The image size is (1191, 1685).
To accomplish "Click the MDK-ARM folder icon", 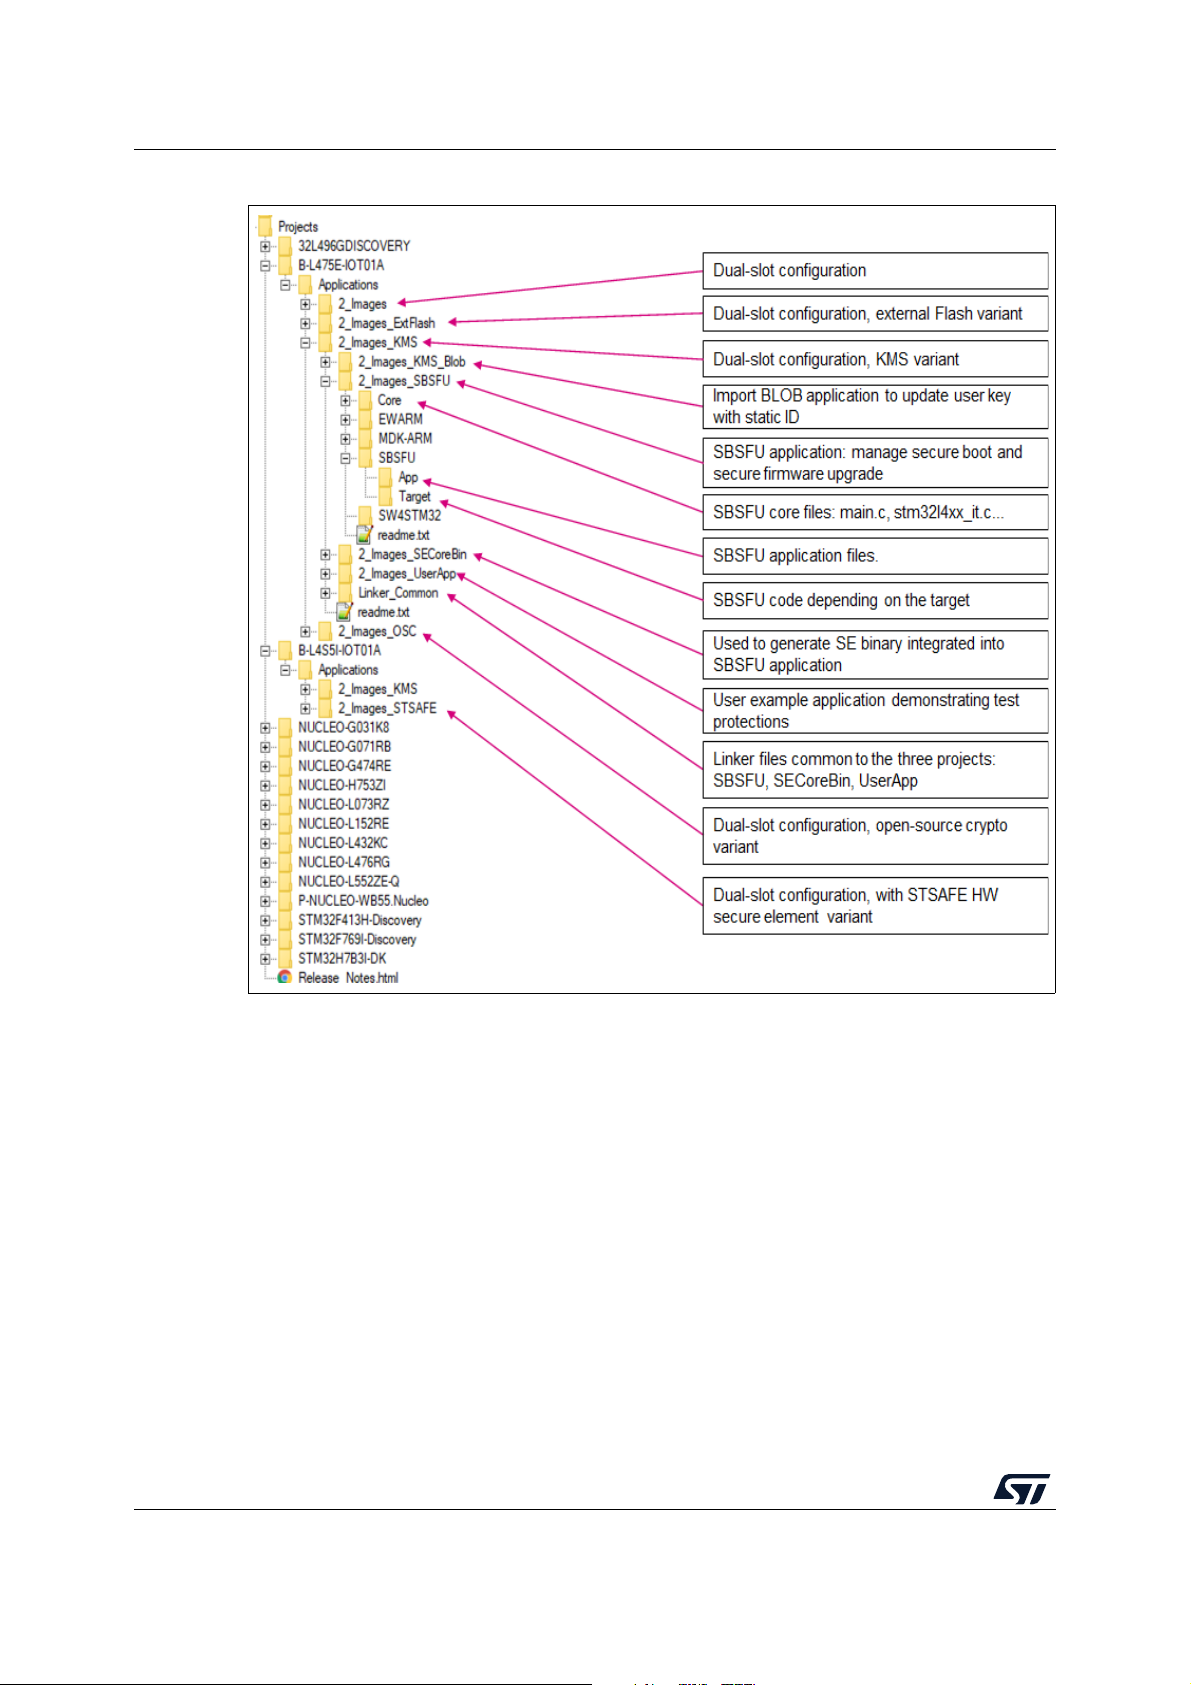I will coord(365,438).
